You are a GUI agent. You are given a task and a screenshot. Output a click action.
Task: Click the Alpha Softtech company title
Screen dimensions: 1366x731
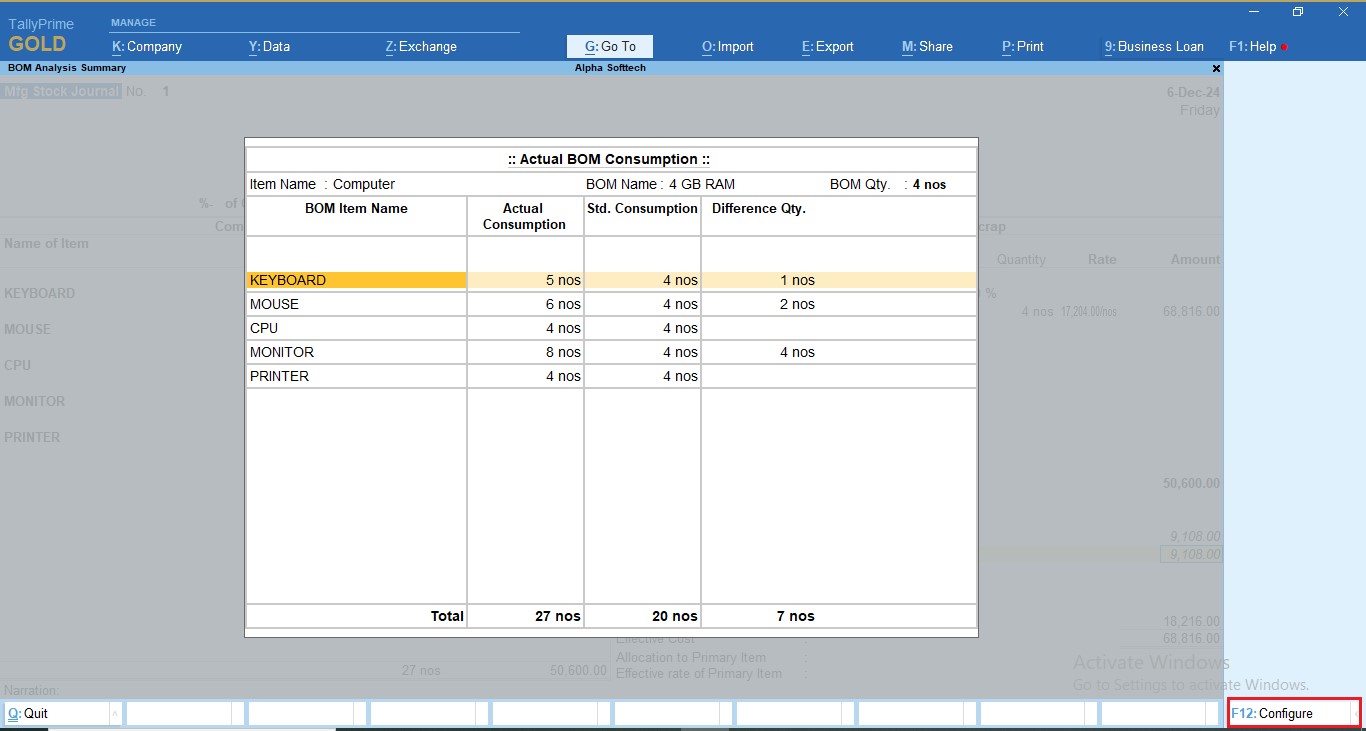[x=610, y=68]
